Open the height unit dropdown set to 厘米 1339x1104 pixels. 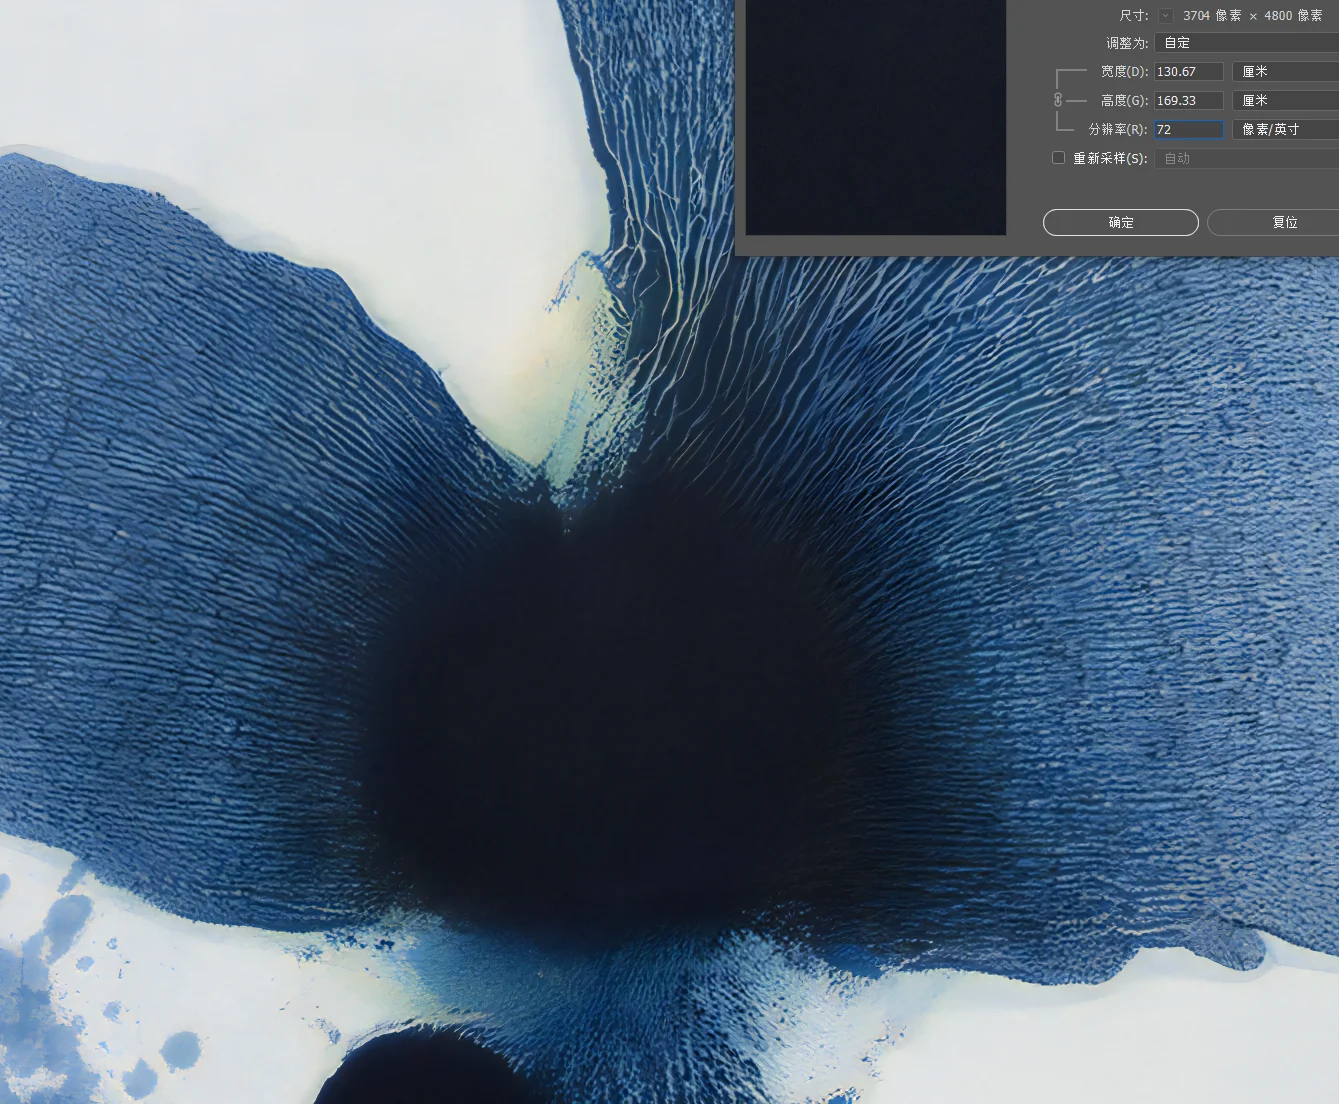tap(1285, 101)
